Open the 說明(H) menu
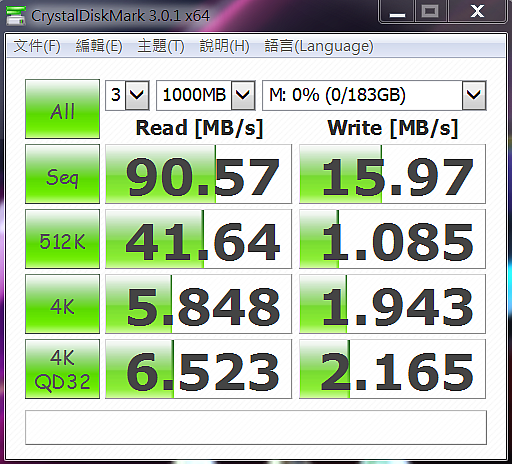This screenshot has width=512, height=464. tap(224, 46)
